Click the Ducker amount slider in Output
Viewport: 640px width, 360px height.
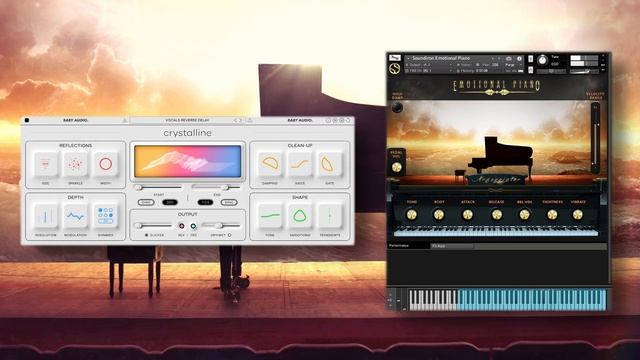(154, 226)
